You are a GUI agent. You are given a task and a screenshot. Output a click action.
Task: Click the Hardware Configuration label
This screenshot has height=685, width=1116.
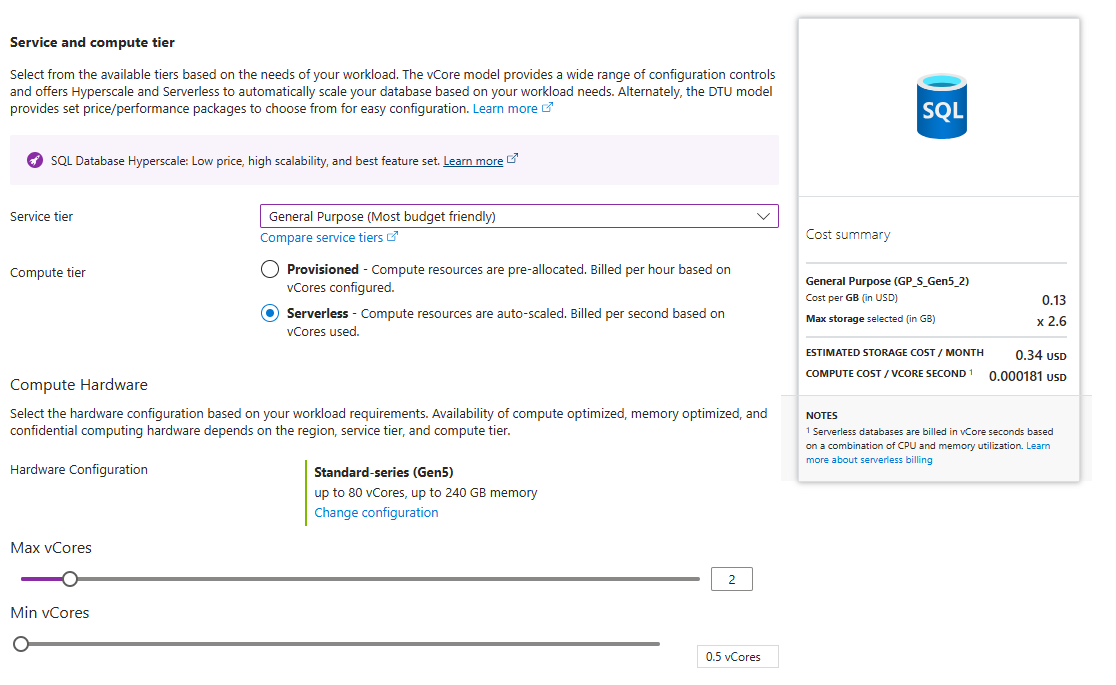[79, 469]
